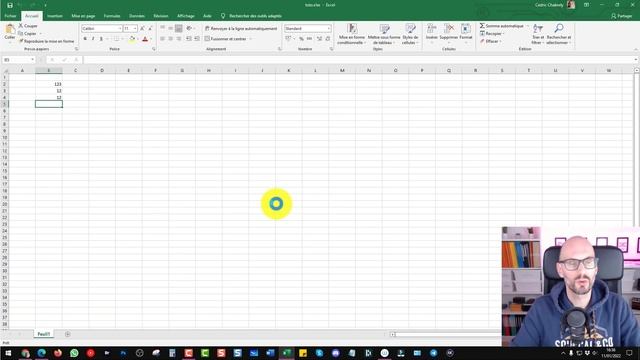Click the Coller paste icon

10,29
